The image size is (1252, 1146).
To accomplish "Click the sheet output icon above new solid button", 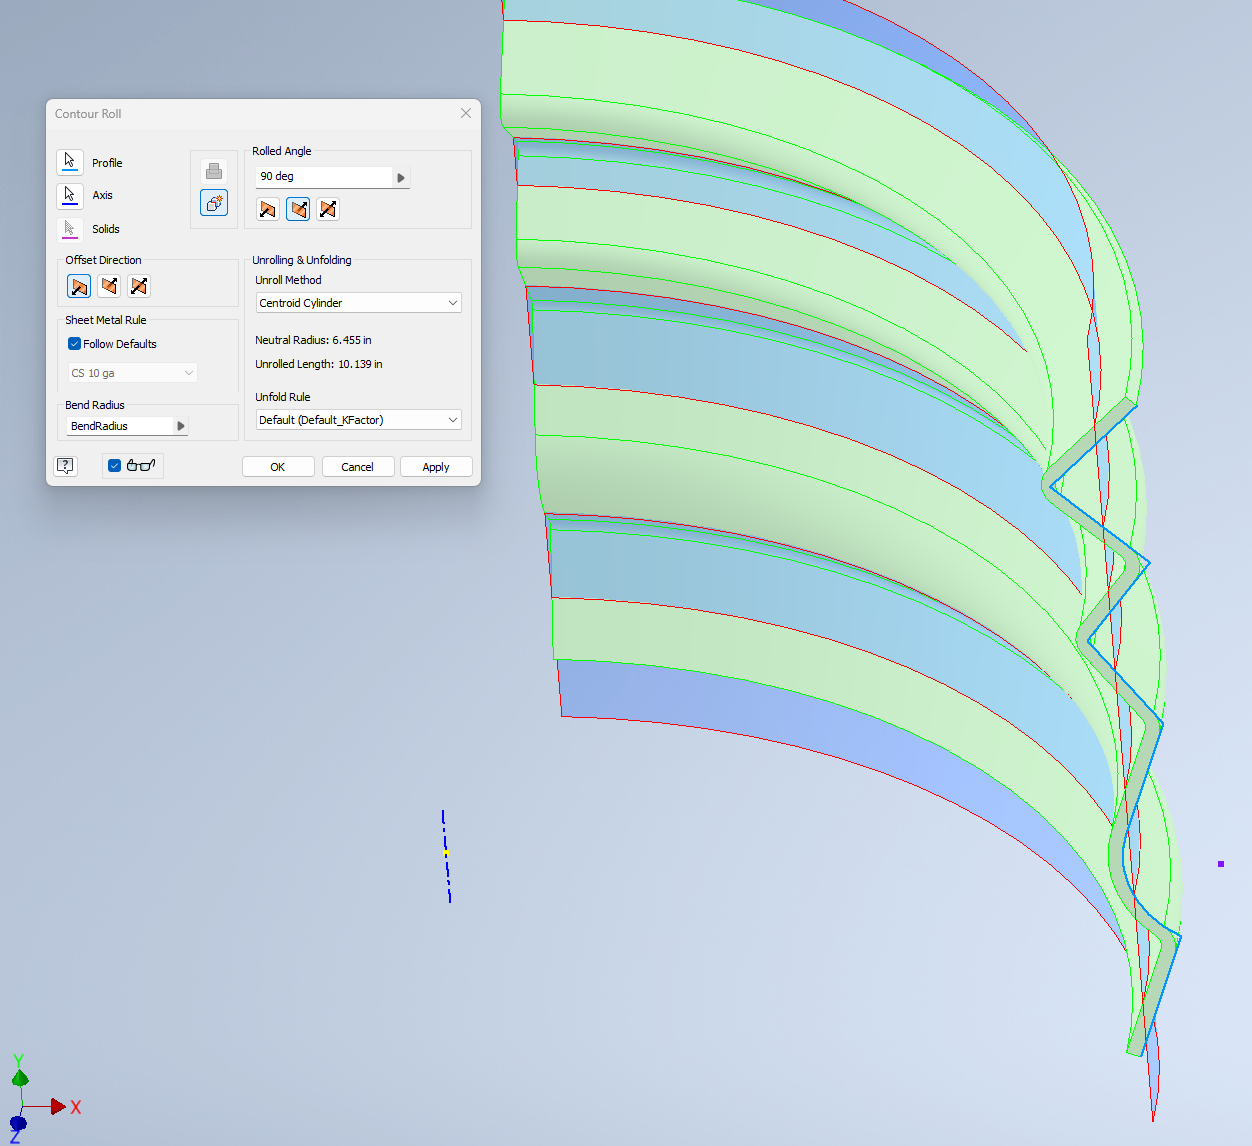I will click(x=214, y=170).
